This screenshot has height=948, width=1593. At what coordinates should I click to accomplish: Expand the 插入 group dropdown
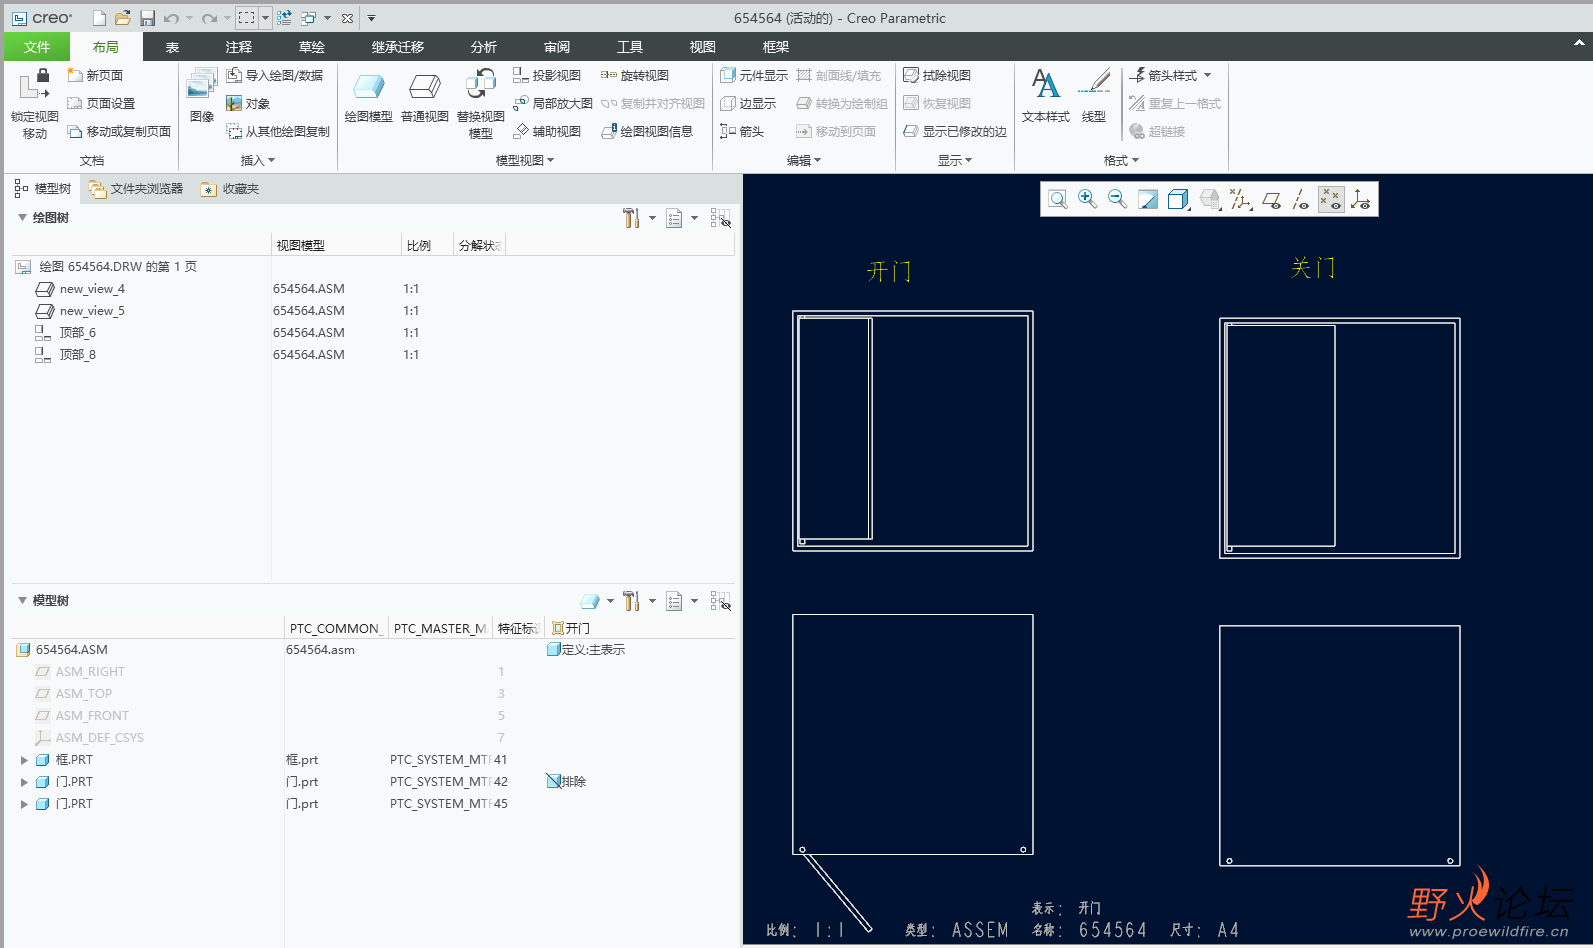point(258,160)
